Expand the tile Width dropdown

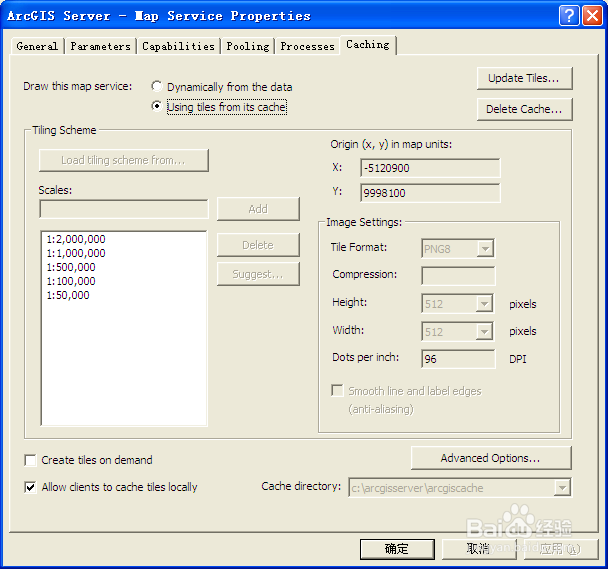[x=485, y=332]
